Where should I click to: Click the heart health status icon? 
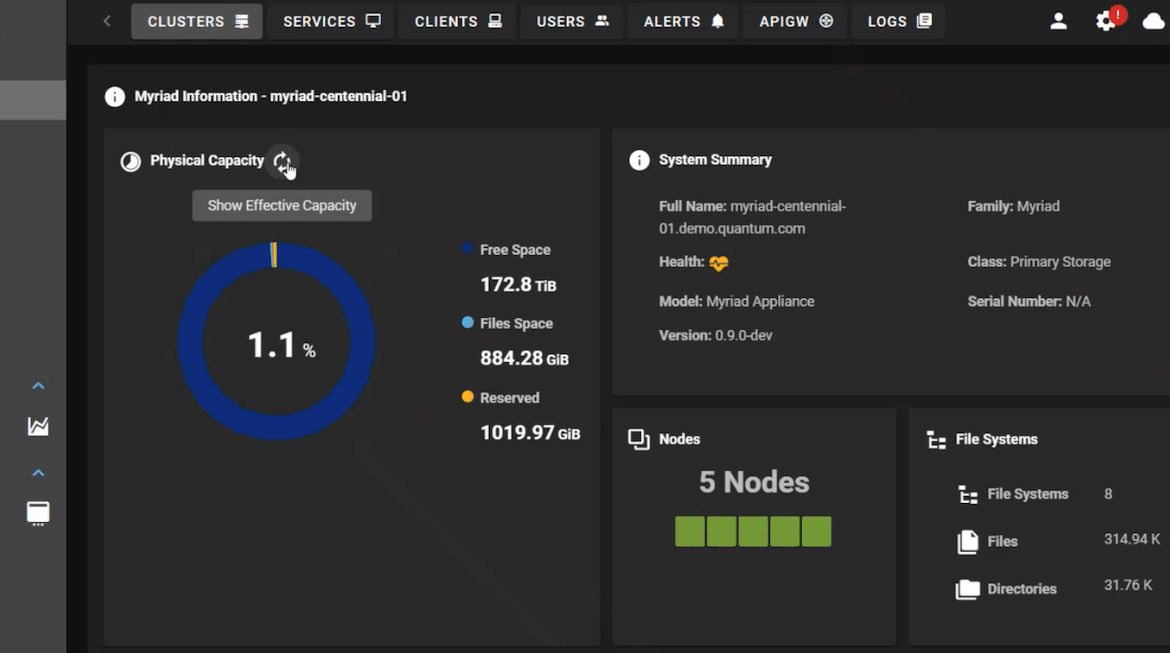coord(719,263)
